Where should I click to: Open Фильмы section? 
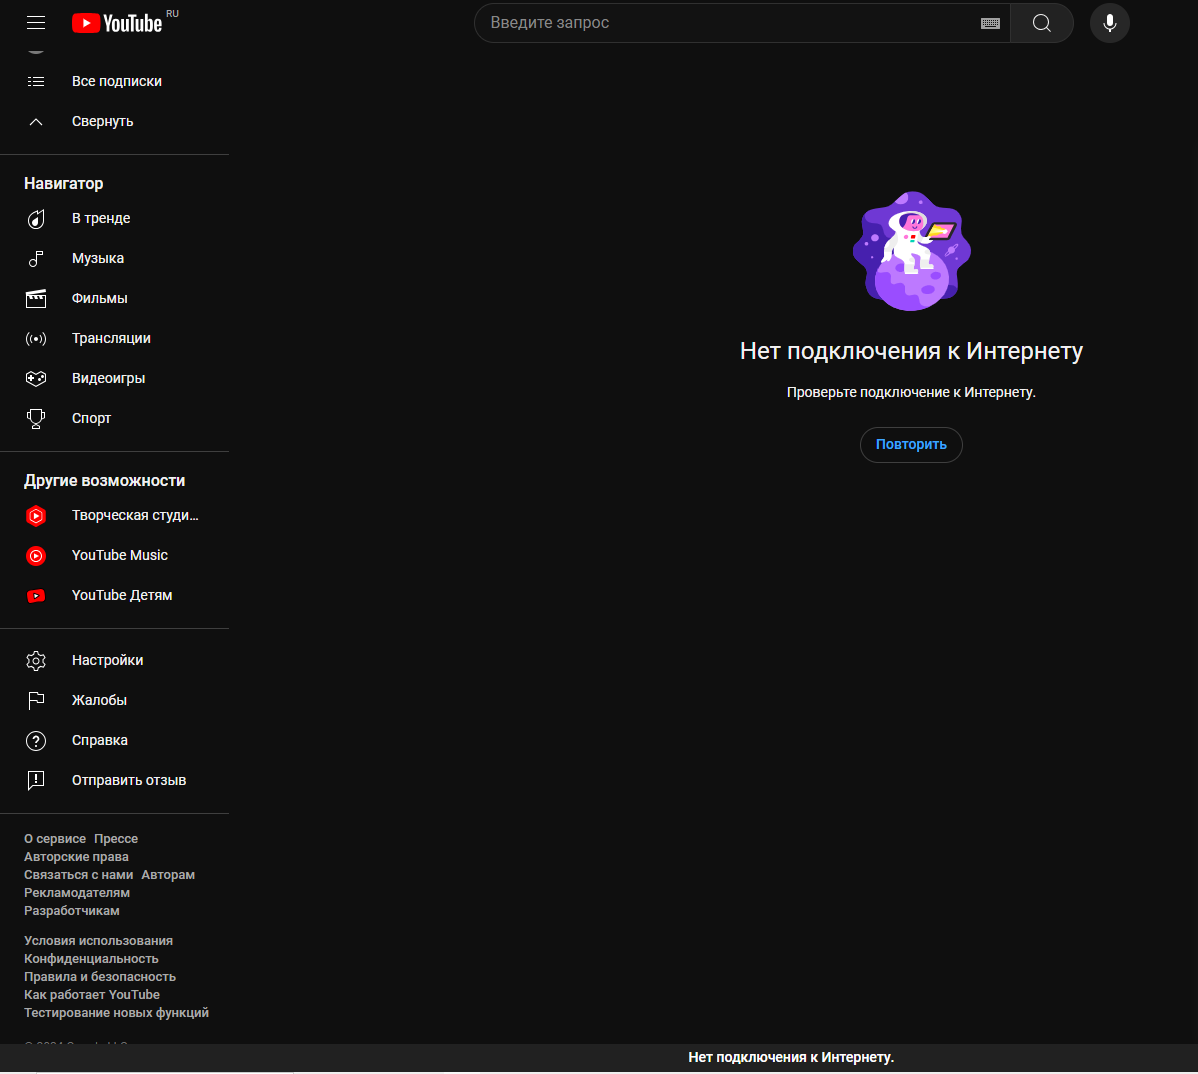point(99,298)
